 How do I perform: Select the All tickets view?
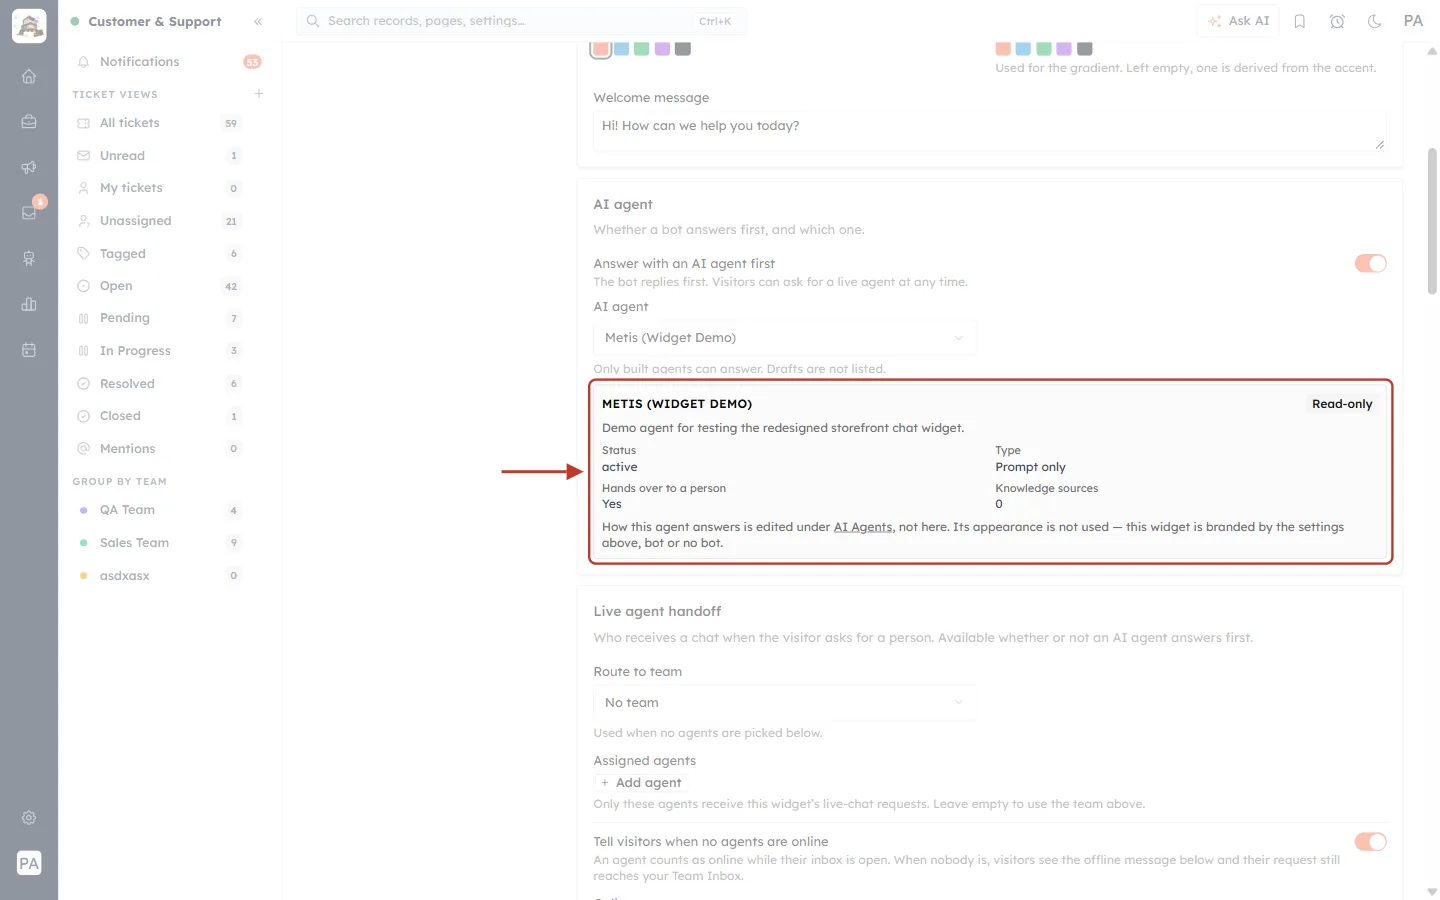coord(160,123)
